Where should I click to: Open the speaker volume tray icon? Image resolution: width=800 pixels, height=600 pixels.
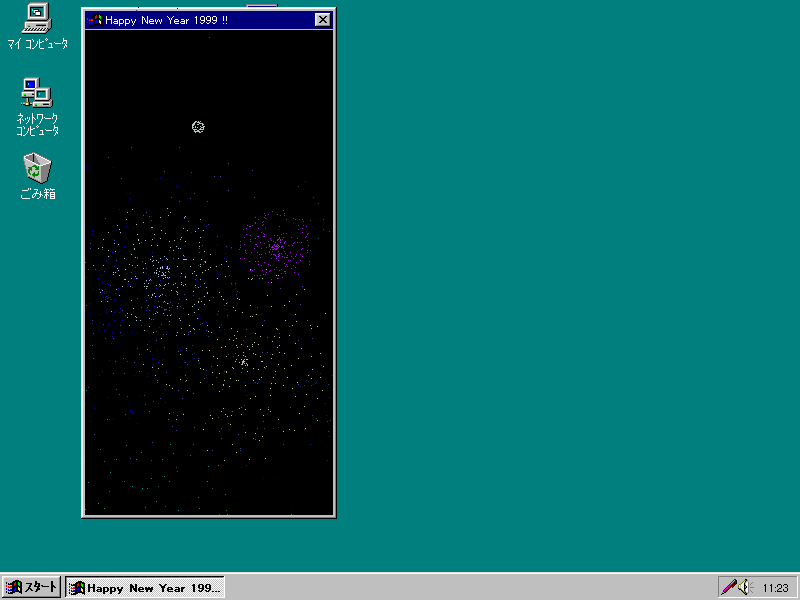pyautogui.click(x=745, y=587)
